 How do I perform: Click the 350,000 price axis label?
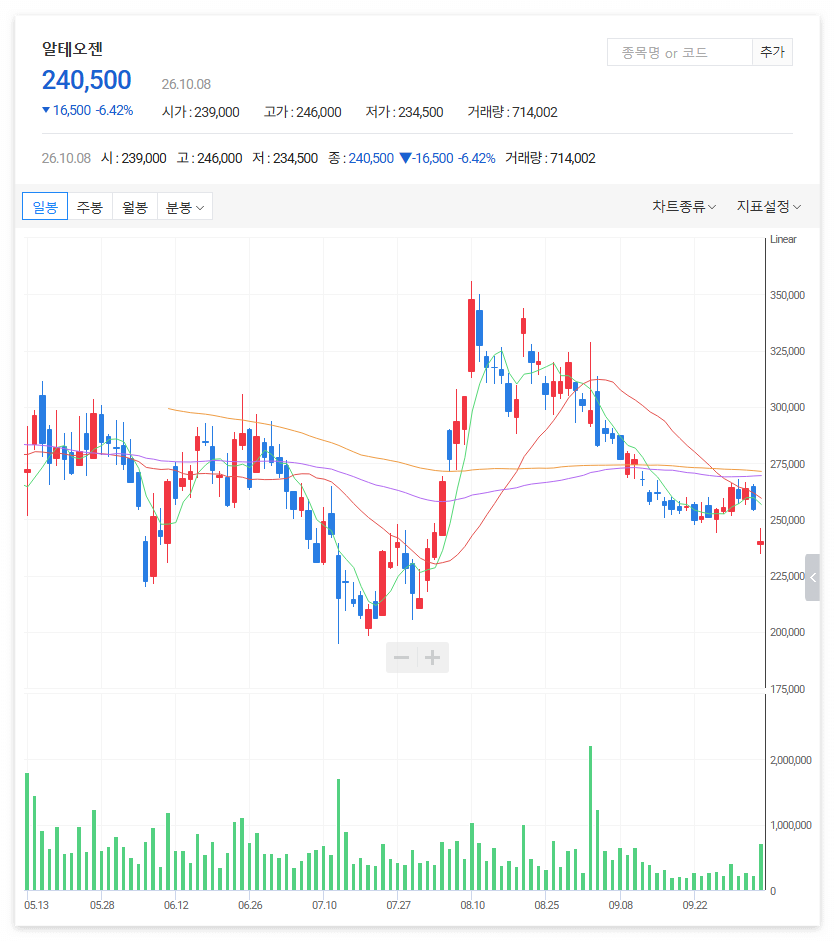pos(787,295)
